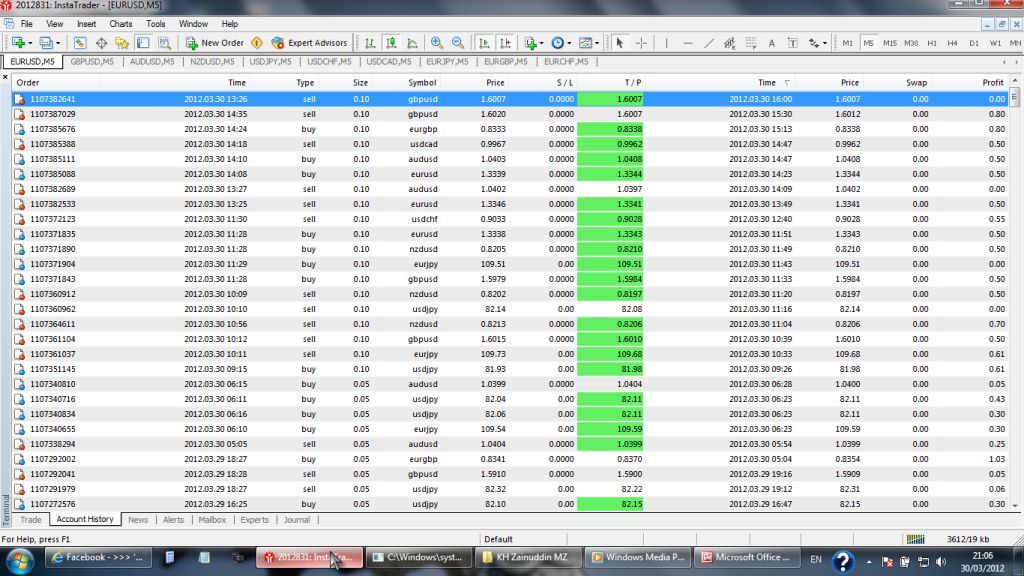Screen dimensions: 1024x576
Task: Sort history by Profit column header
Action: [992, 83]
